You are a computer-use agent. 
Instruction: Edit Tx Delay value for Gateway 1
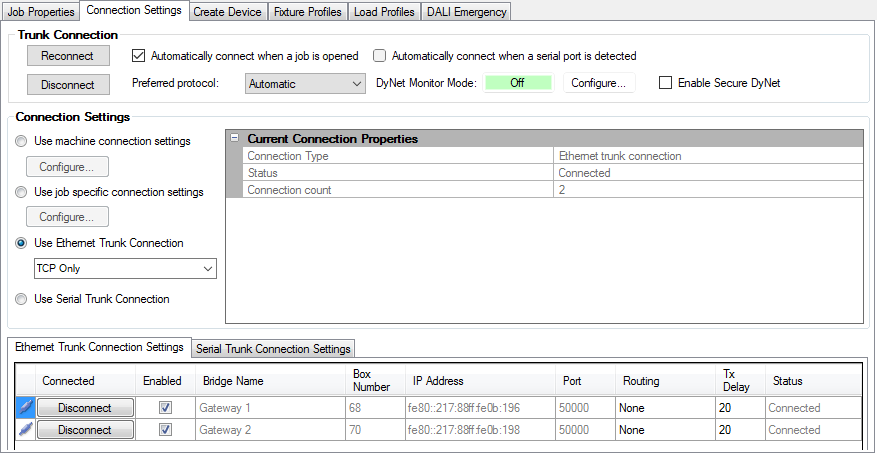click(739, 408)
